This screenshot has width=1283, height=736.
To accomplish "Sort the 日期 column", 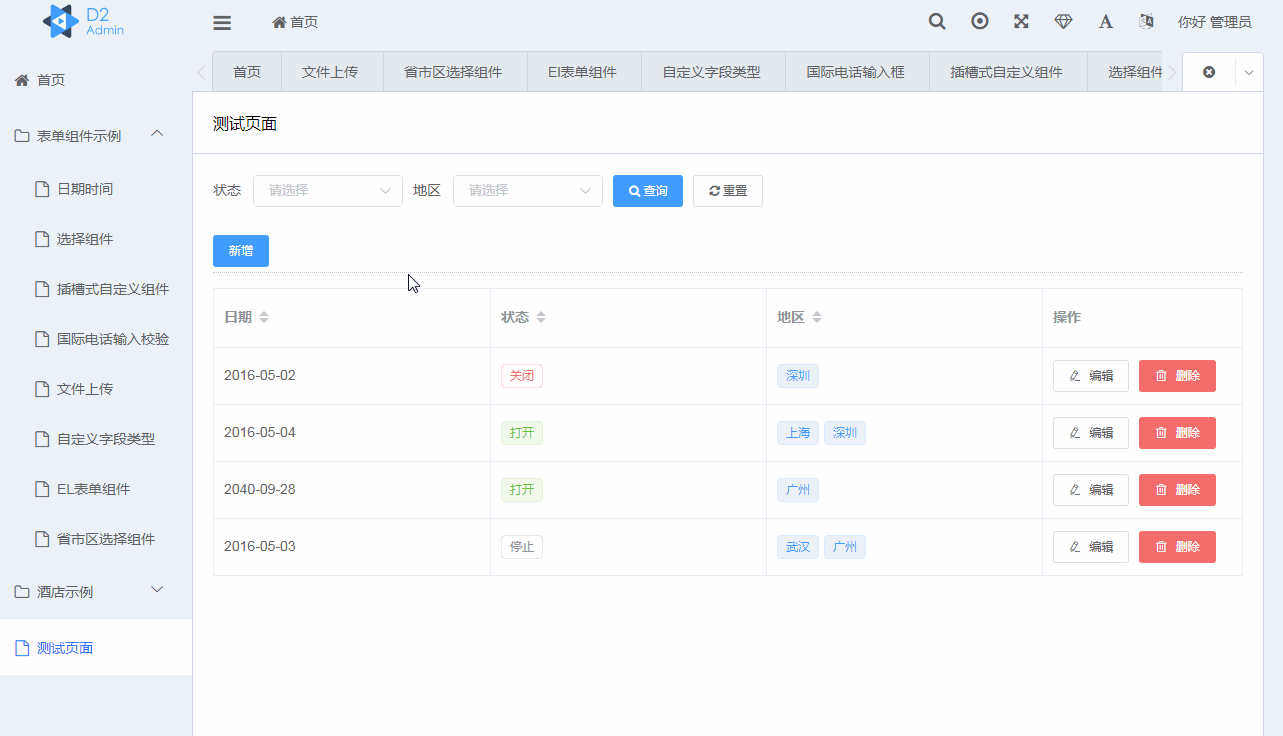I will click(264, 317).
